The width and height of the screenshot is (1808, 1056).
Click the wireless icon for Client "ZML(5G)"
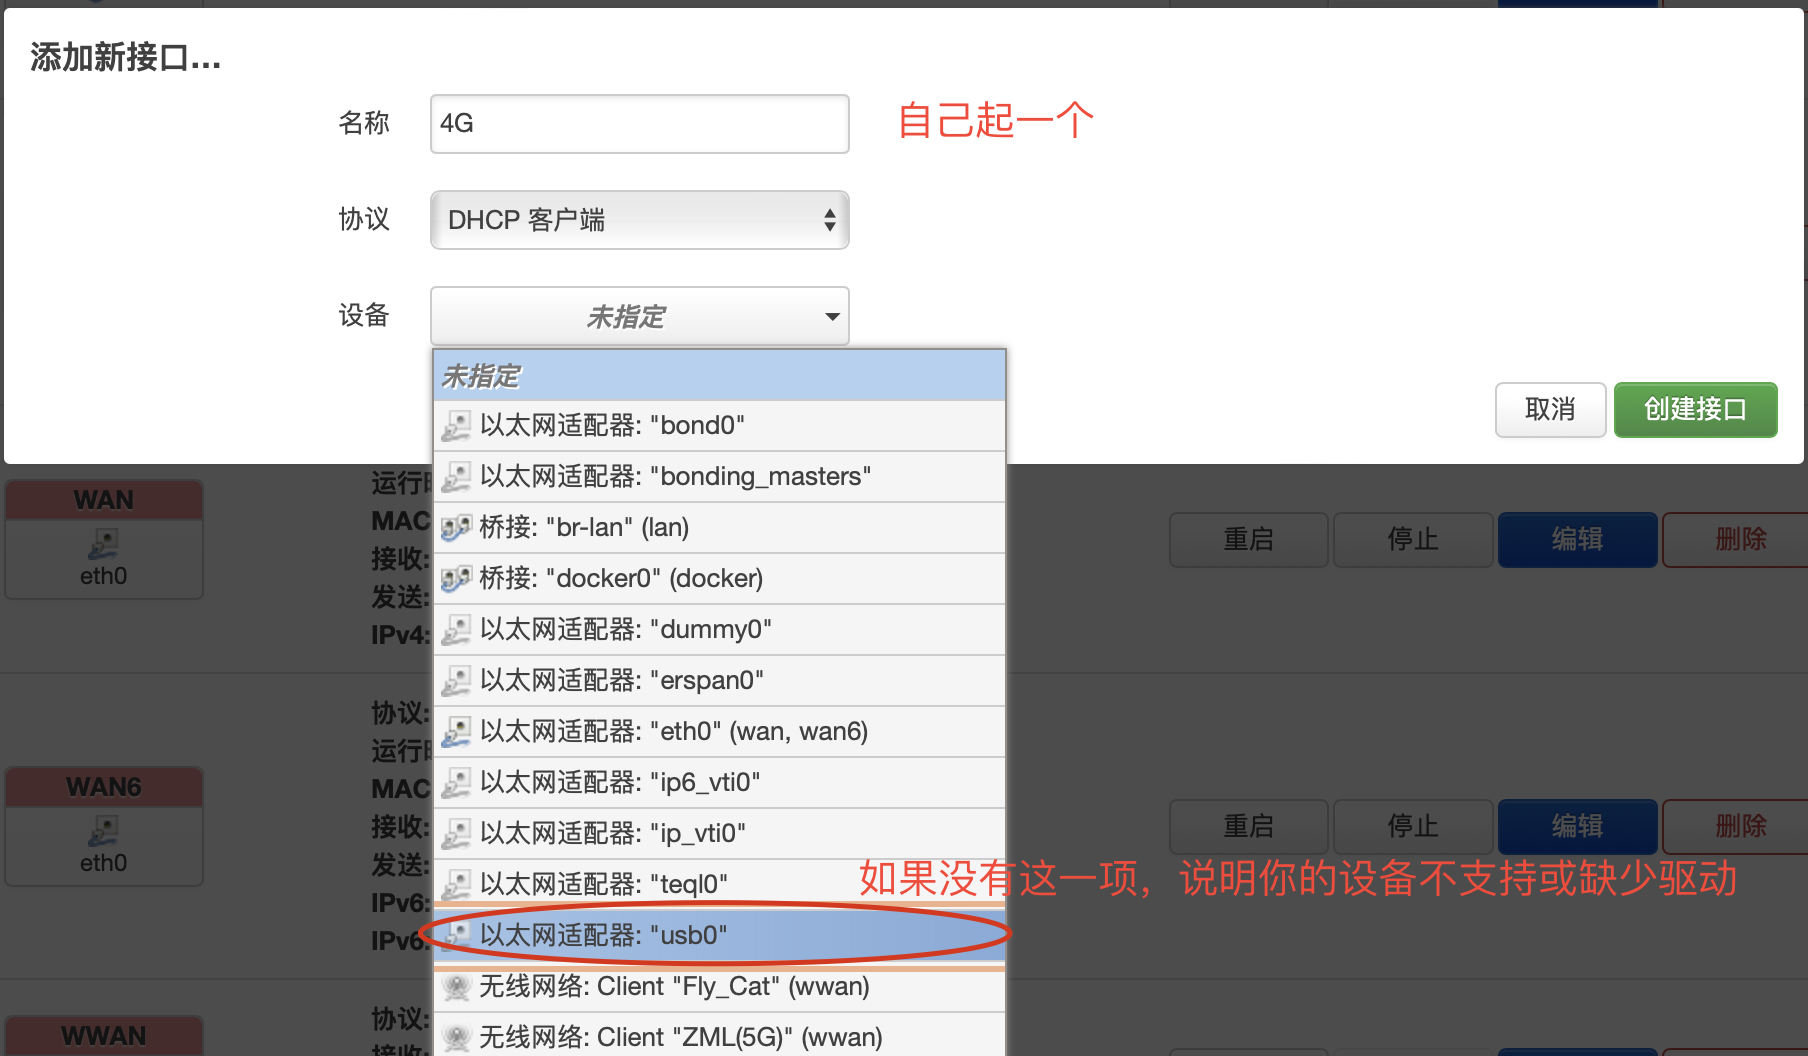click(x=457, y=1036)
